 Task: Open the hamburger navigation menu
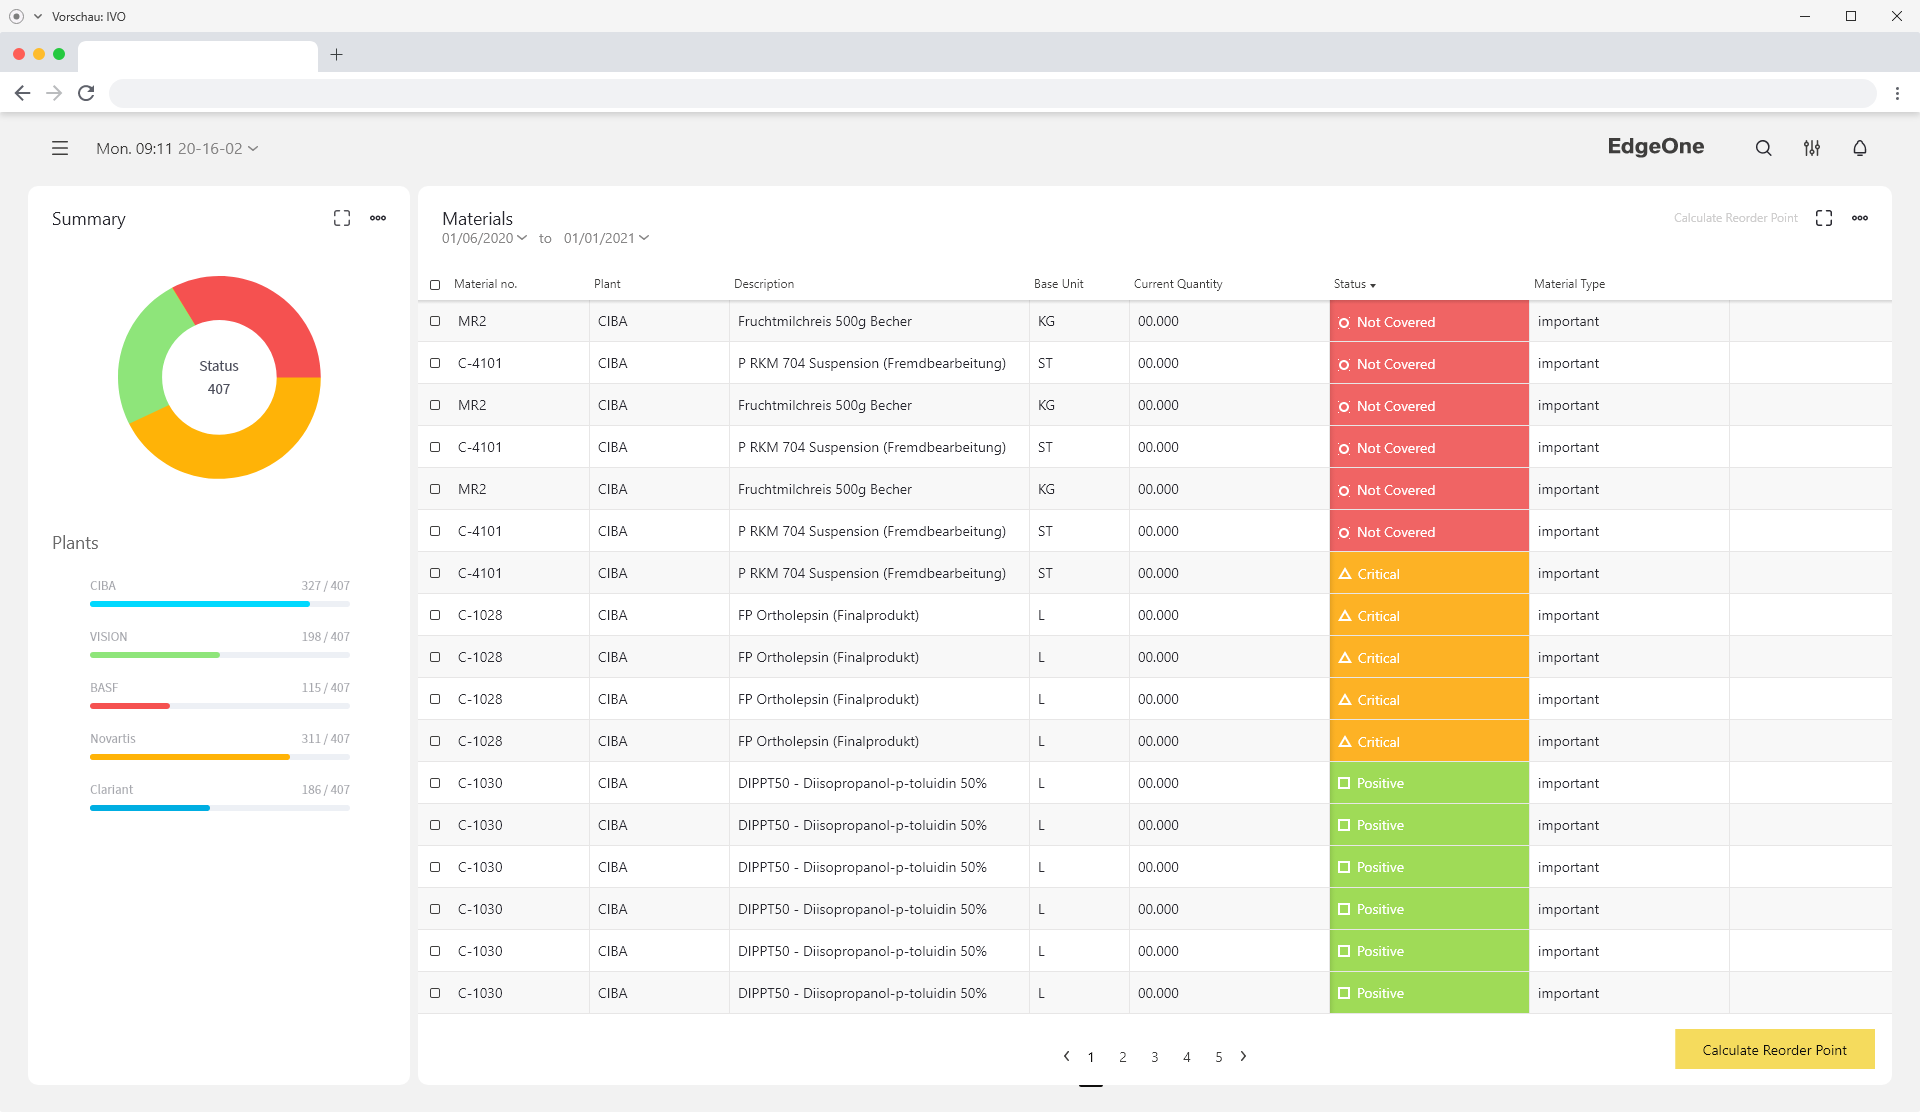[x=60, y=148]
